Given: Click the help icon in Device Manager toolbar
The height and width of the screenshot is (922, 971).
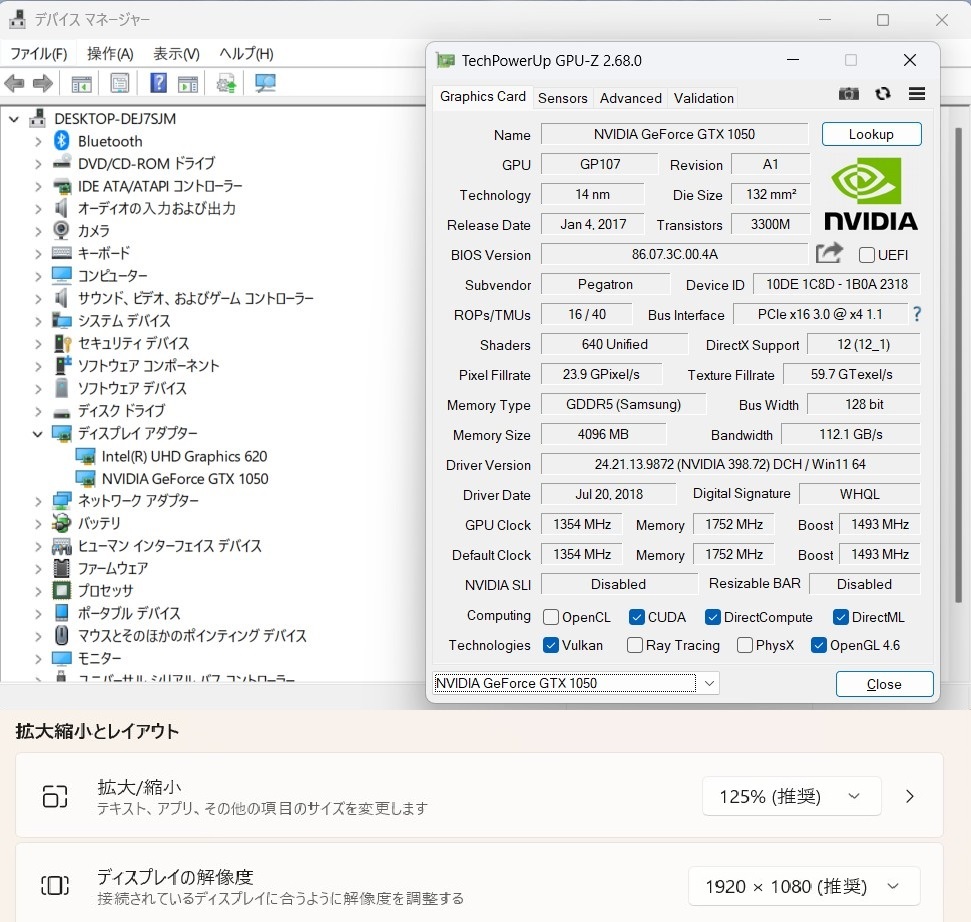Looking at the screenshot, I should tap(158, 84).
